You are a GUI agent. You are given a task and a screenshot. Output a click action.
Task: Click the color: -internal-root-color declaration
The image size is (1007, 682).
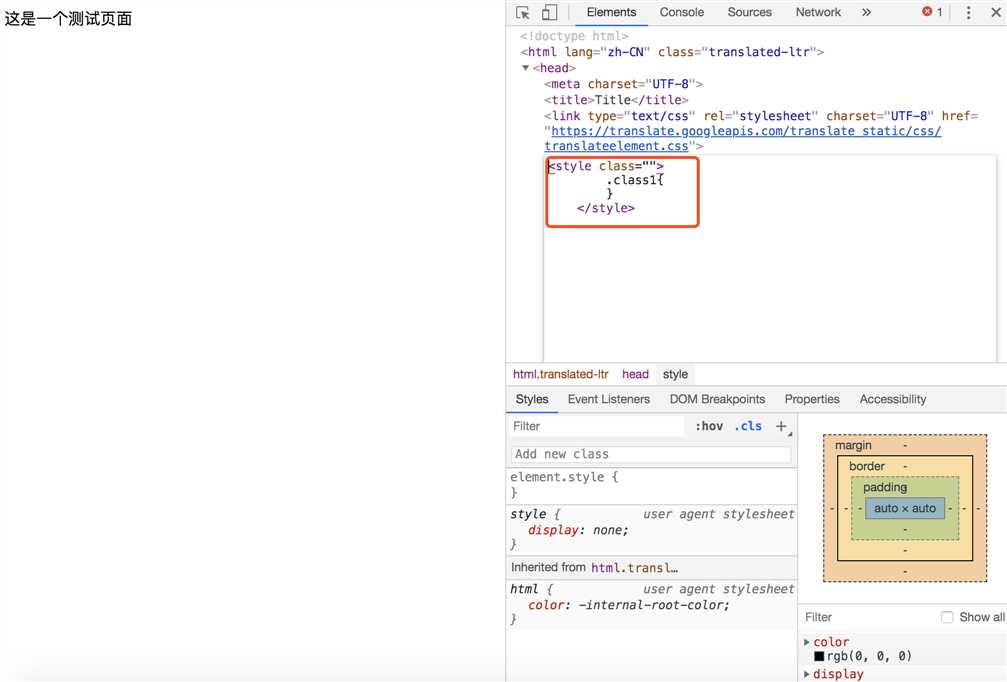629,606
